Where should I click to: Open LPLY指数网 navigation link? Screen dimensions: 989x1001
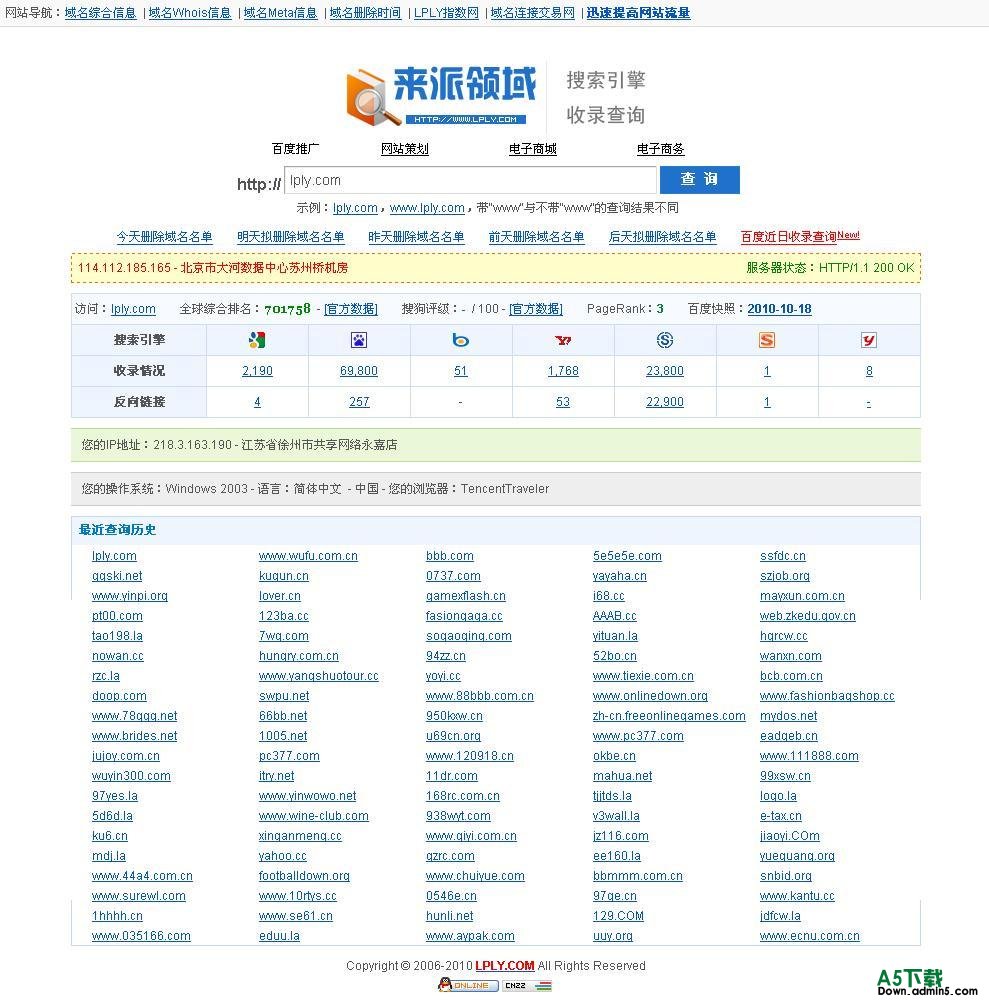point(446,13)
